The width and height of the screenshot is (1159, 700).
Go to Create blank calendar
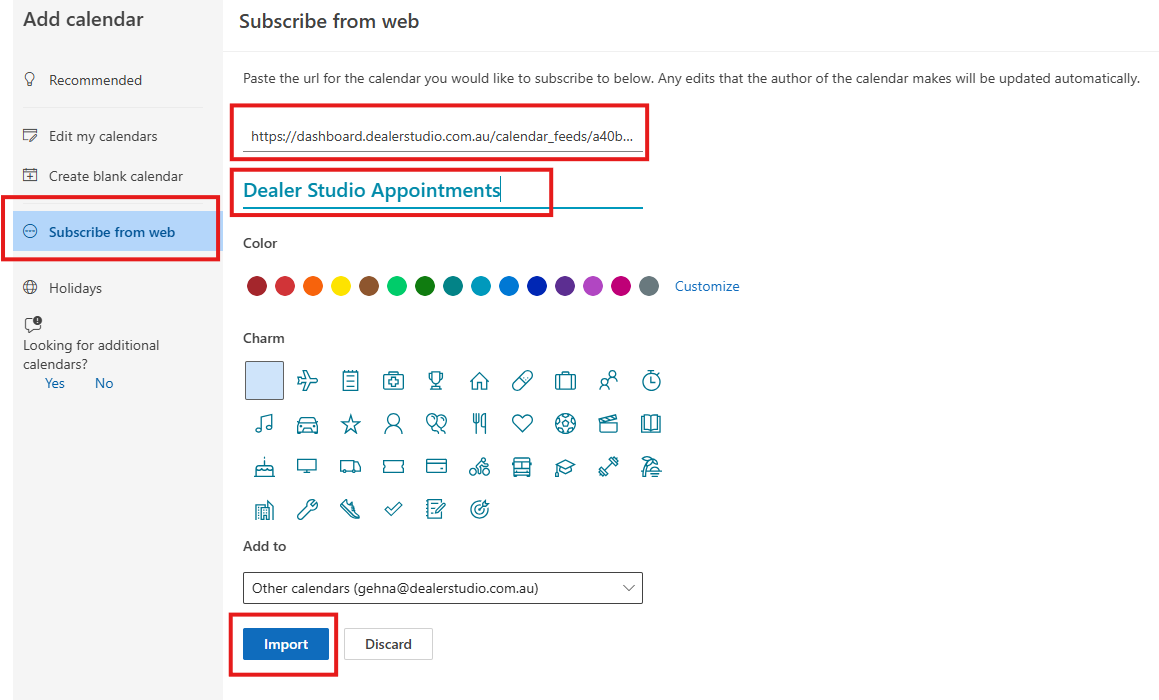[x=115, y=176]
